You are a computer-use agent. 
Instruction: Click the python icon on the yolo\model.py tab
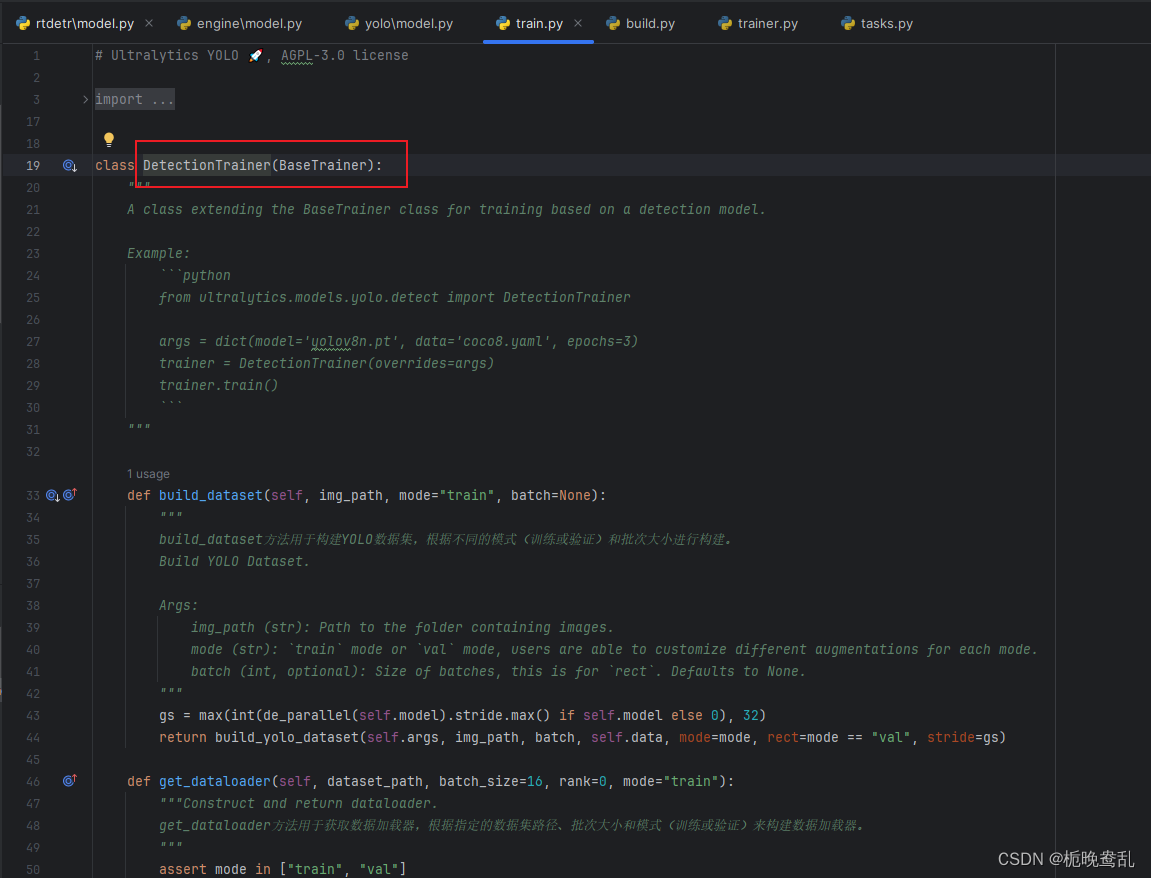click(352, 23)
